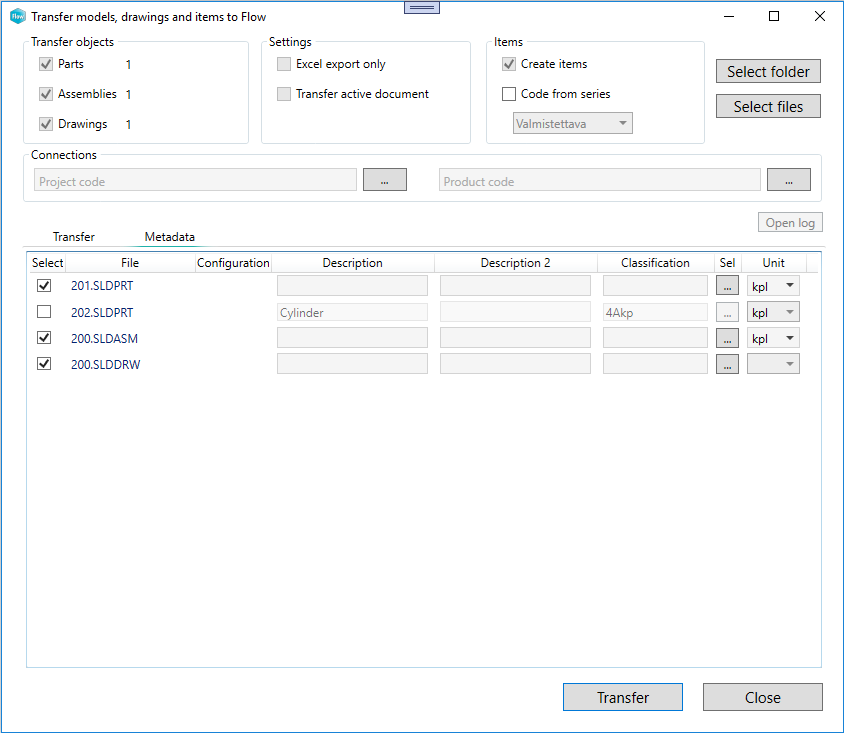
Task: Open the Product code browse button
Action: (788, 180)
